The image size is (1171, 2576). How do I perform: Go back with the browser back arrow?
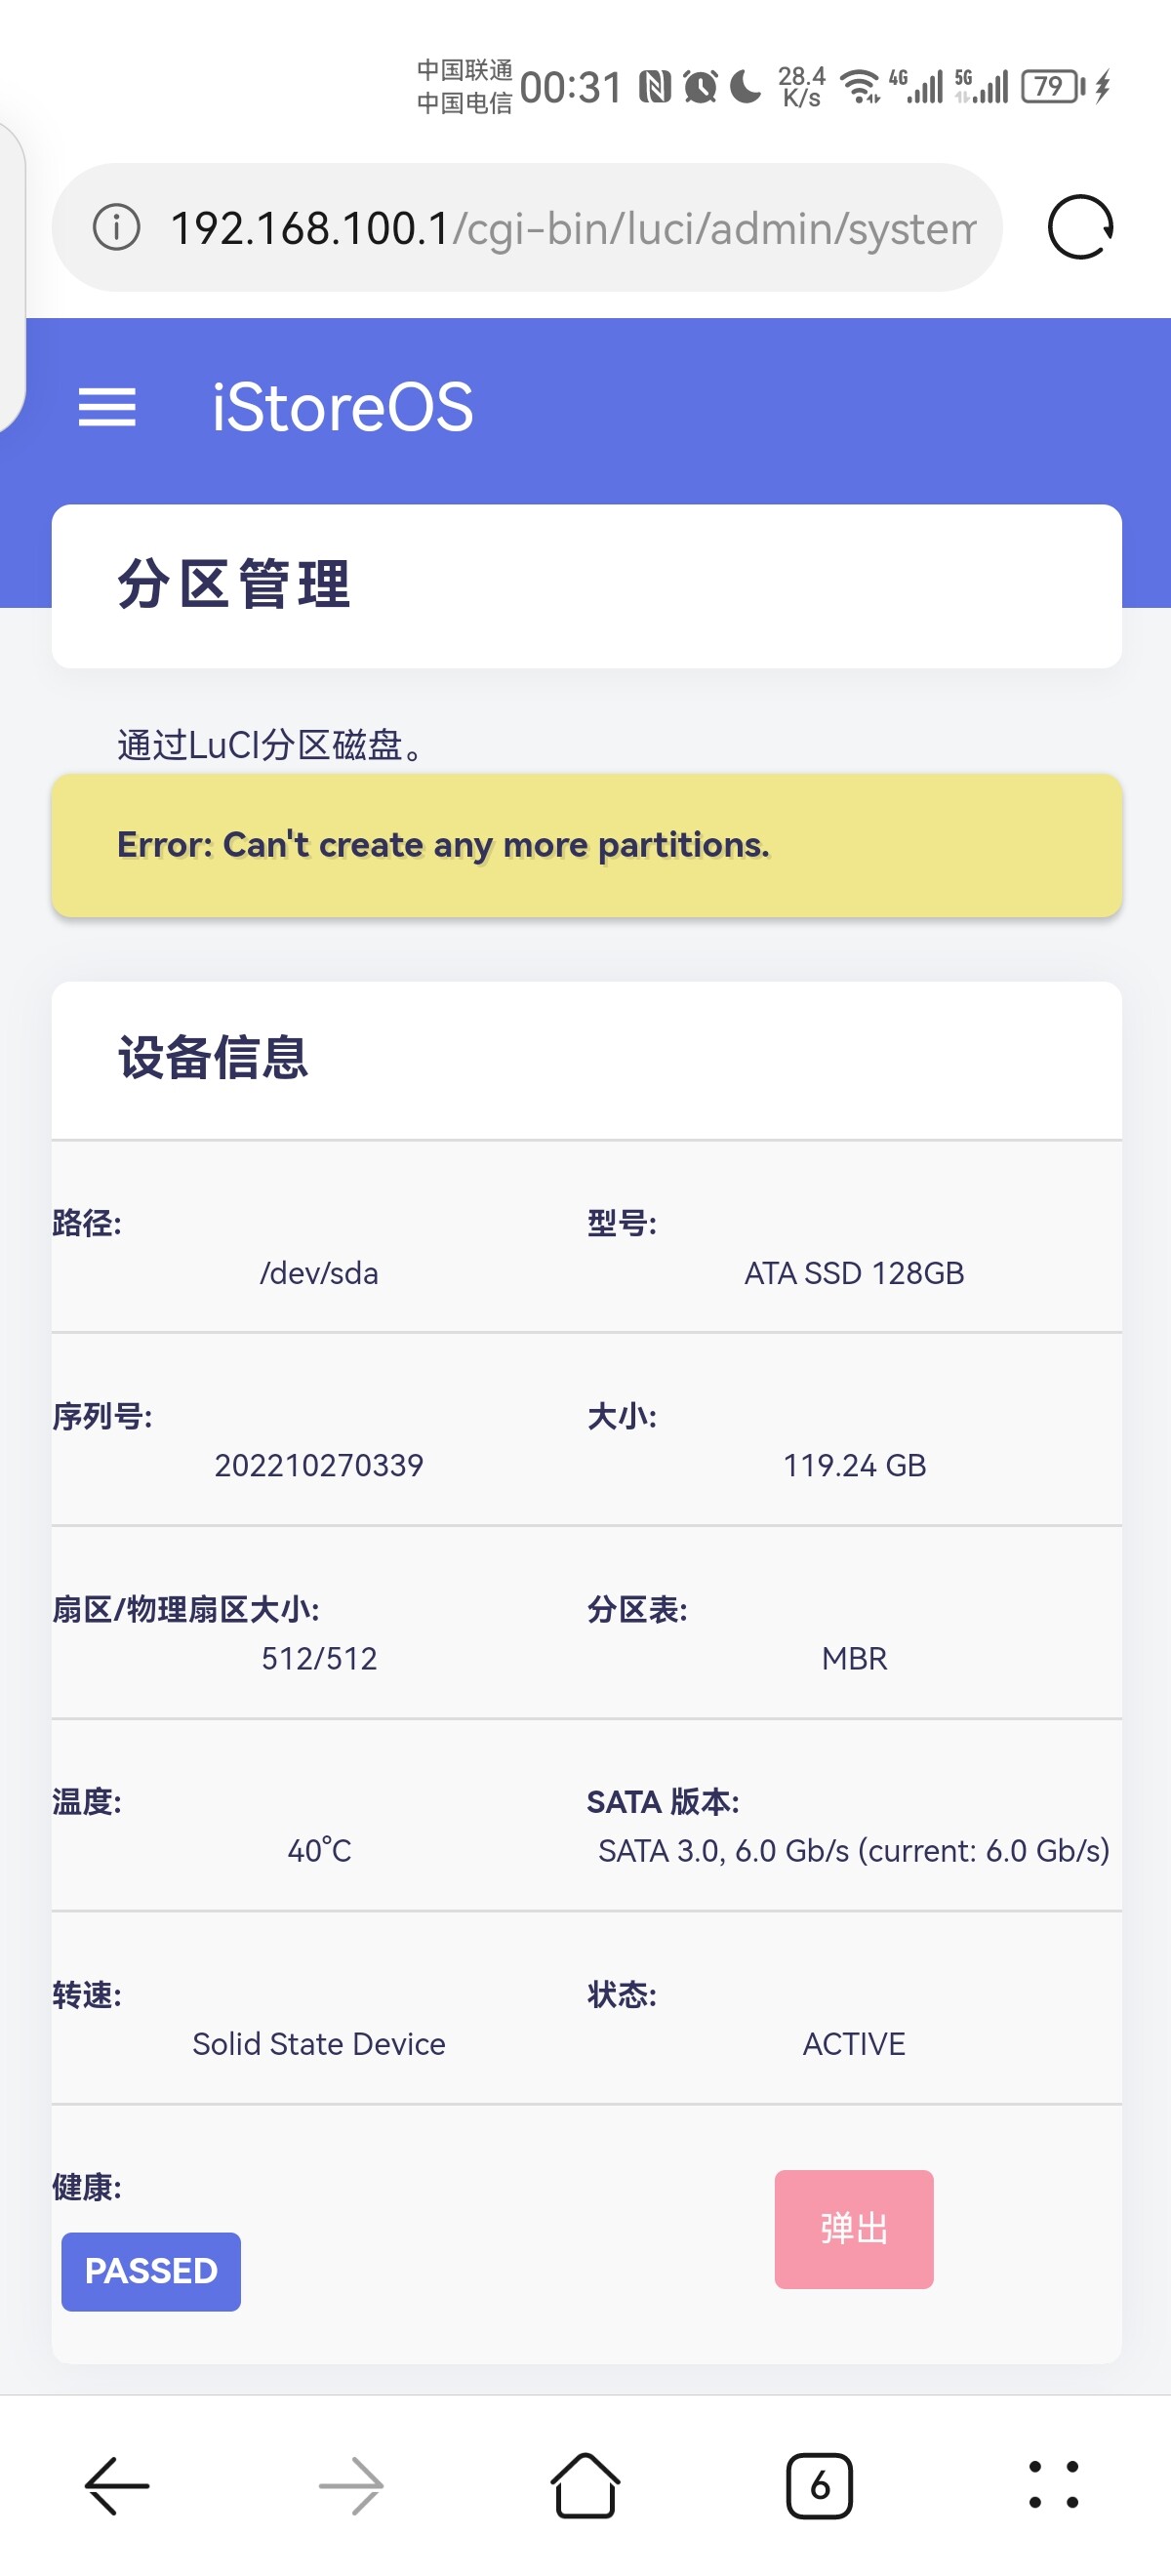[117, 2485]
